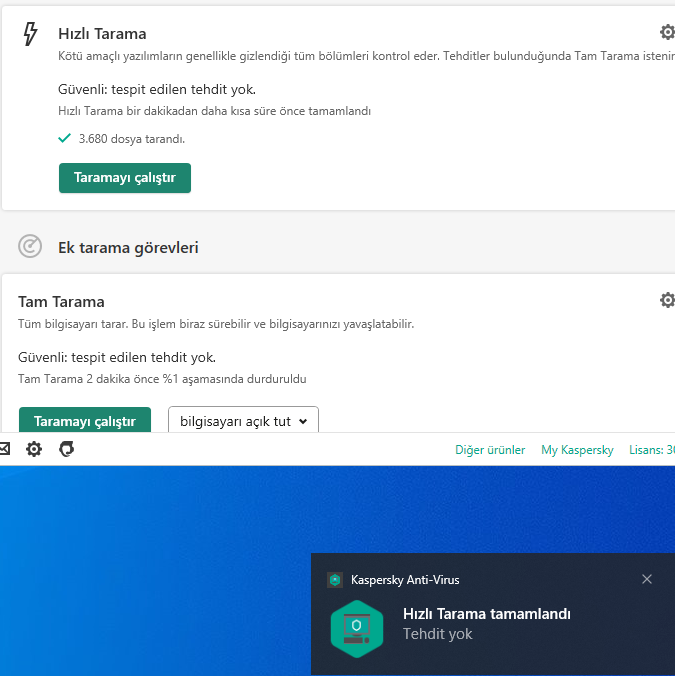The image size is (675, 676).
Task: Click the Tam Tarama title
Action: click(61, 302)
